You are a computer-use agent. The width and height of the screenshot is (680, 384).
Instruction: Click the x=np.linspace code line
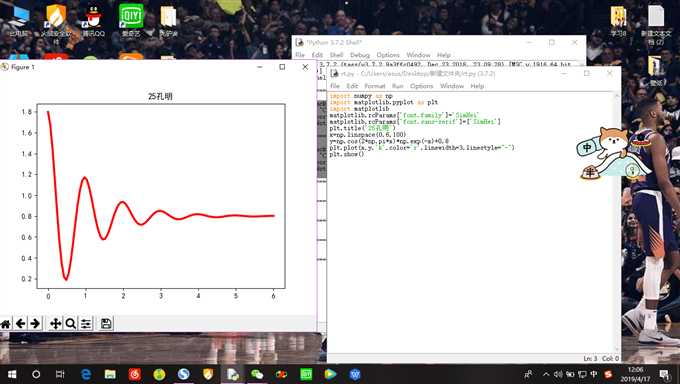pos(367,135)
